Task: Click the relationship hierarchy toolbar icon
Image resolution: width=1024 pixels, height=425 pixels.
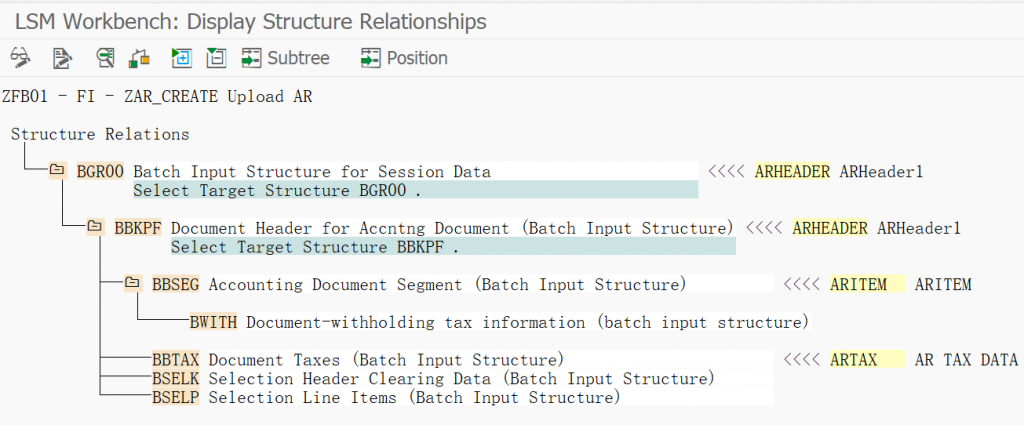Action: [139, 58]
